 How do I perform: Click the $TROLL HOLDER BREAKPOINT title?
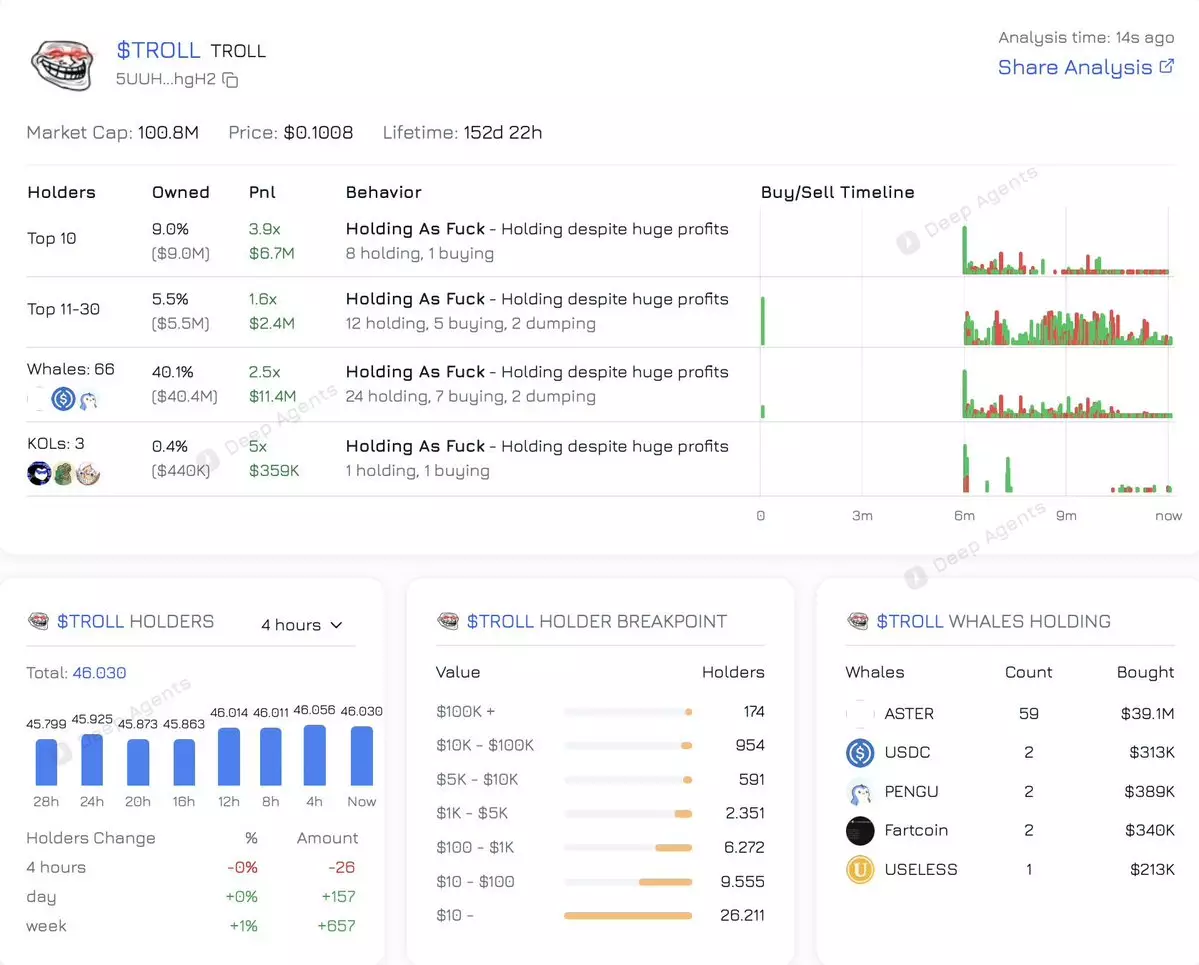tap(596, 621)
